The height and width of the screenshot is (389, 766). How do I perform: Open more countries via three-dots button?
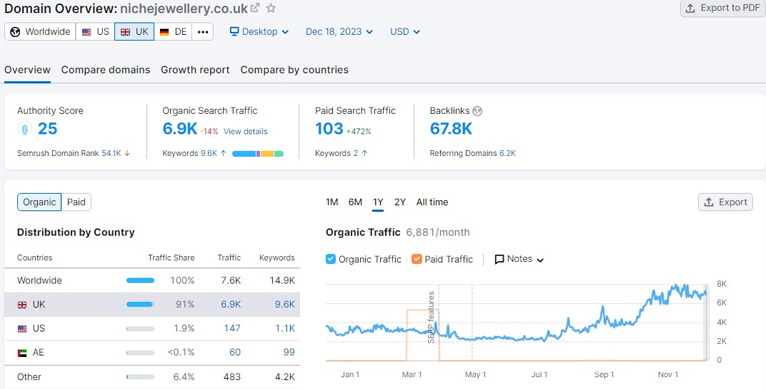point(203,32)
